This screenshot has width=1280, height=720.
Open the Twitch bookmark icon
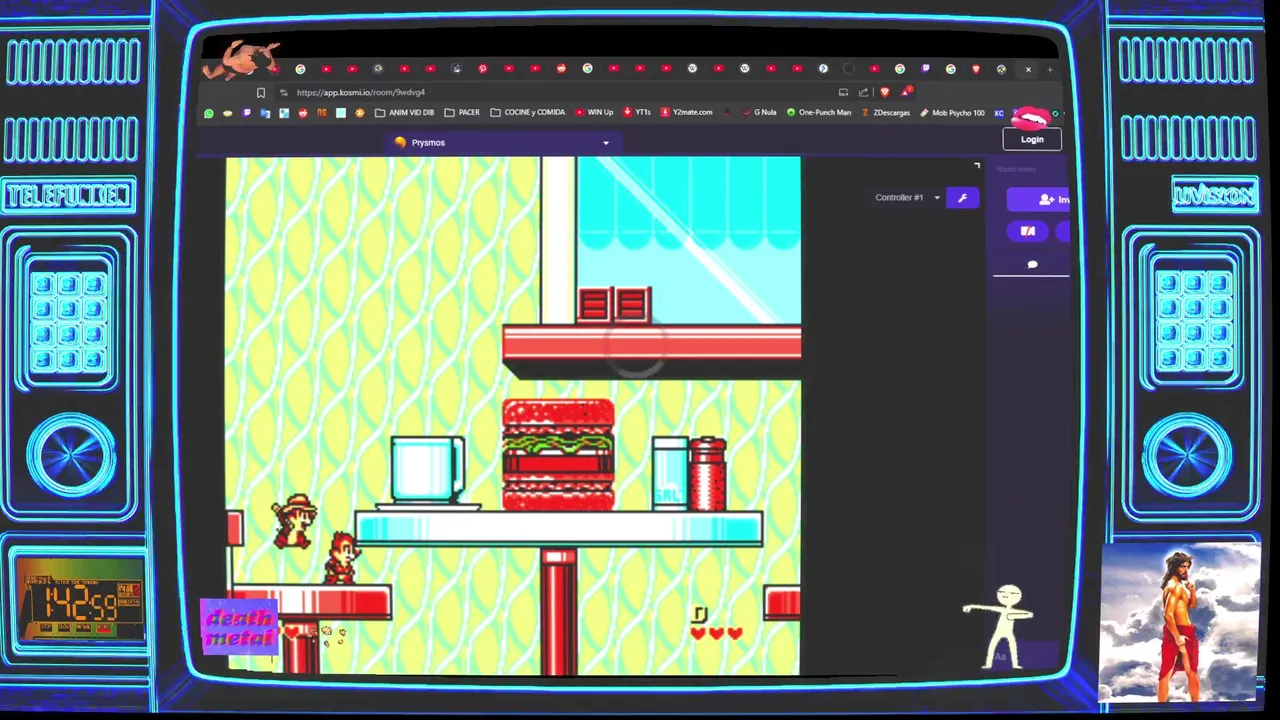246,113
